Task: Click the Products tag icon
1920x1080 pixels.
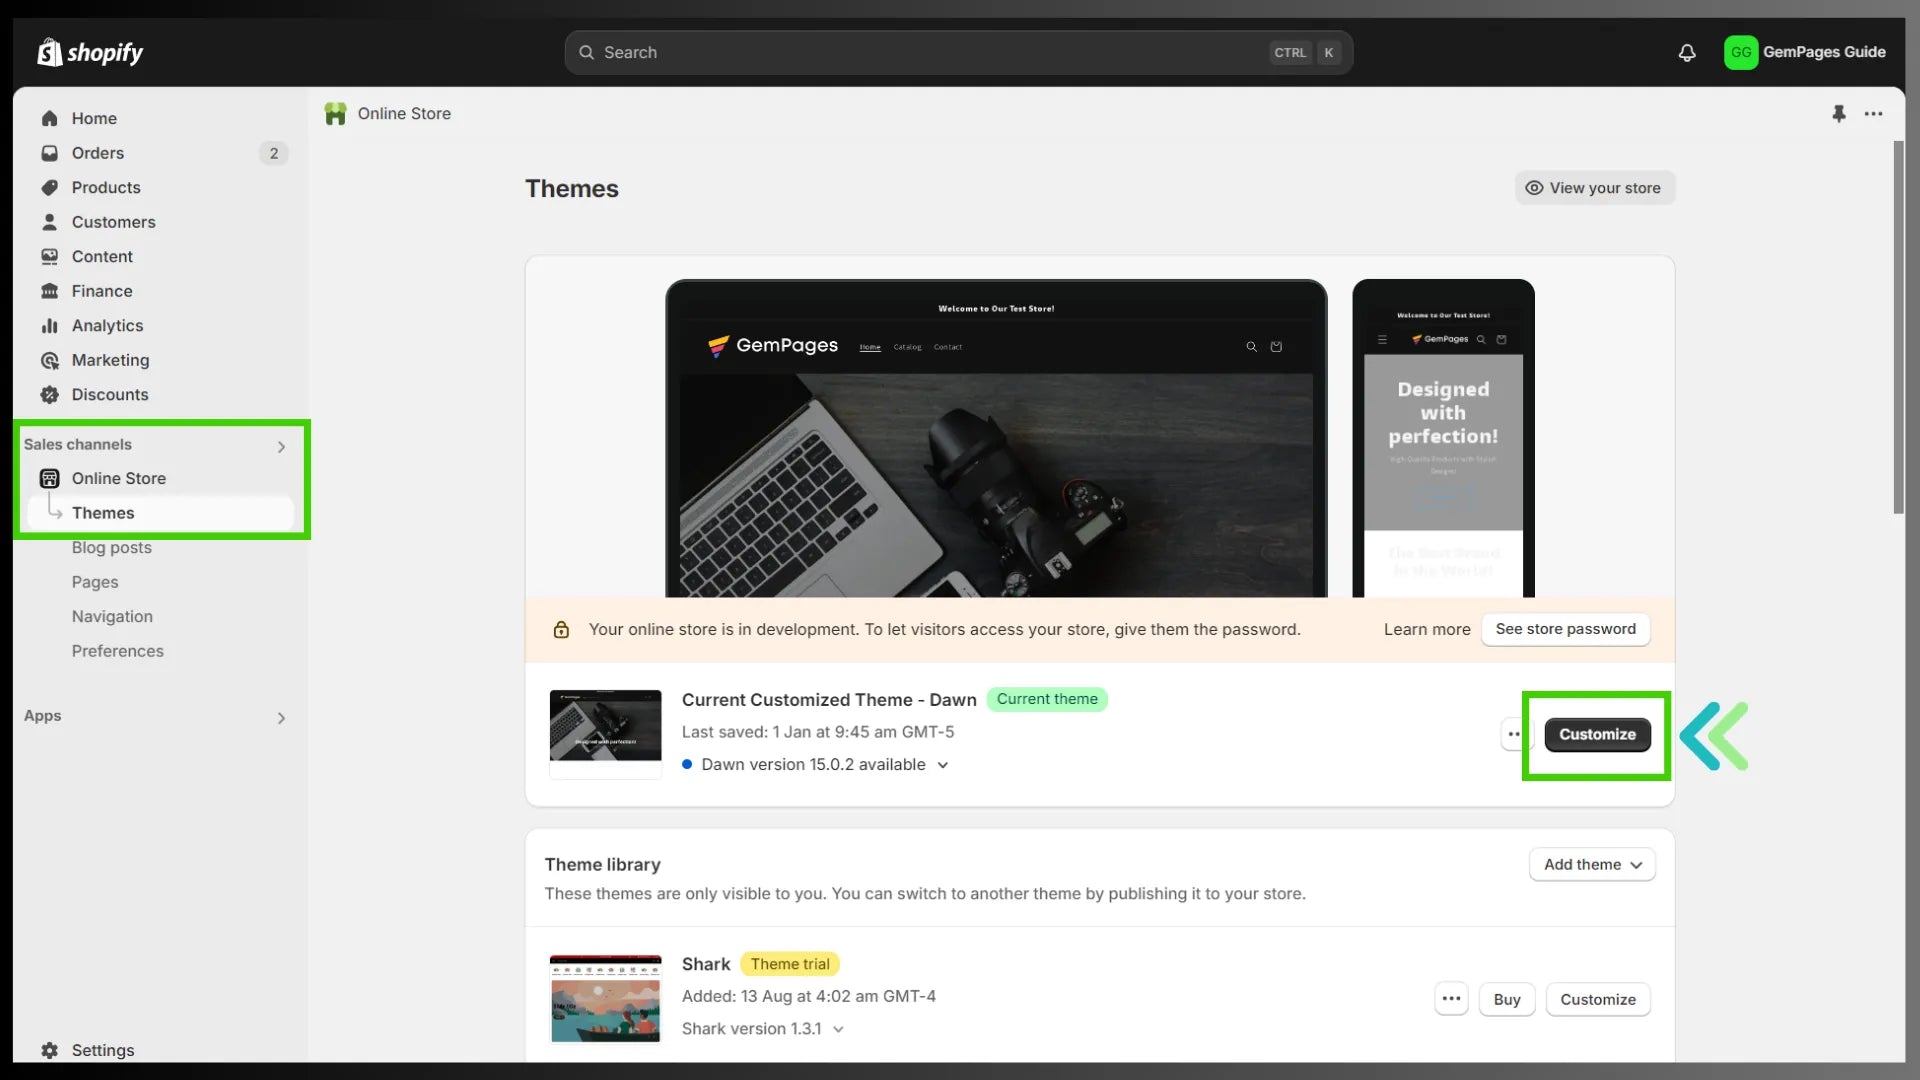Action: tap(49, 187)
